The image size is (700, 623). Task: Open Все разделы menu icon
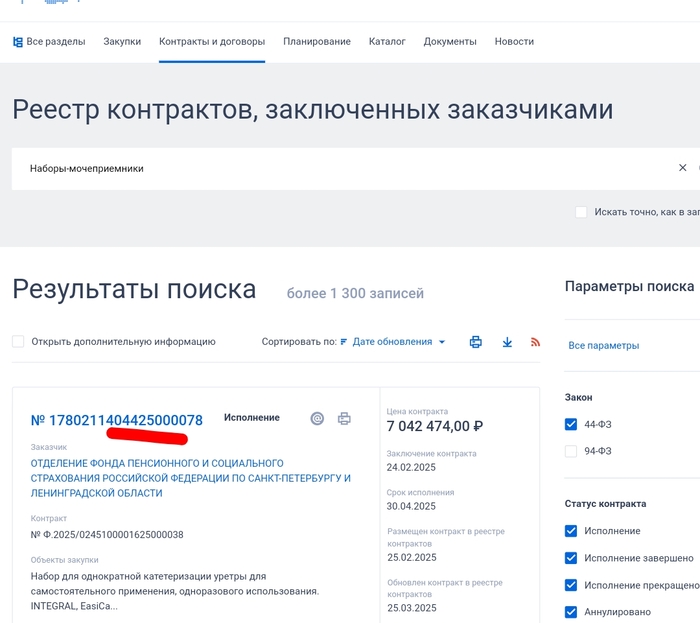click(x=18, y=42)
